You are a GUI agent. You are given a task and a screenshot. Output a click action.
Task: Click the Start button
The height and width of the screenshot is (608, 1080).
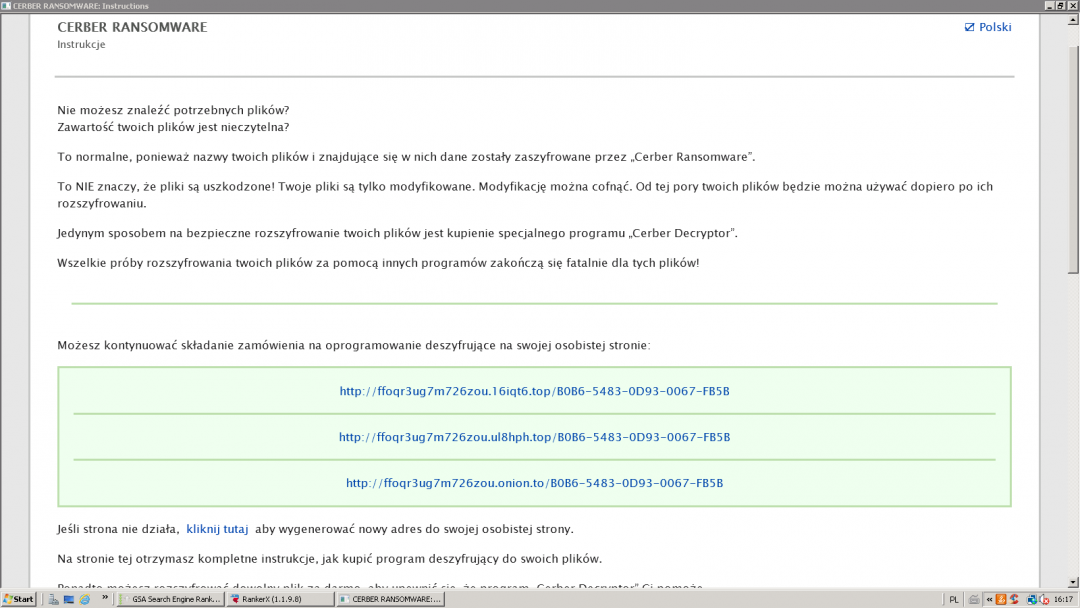click(x=19, y=599)
